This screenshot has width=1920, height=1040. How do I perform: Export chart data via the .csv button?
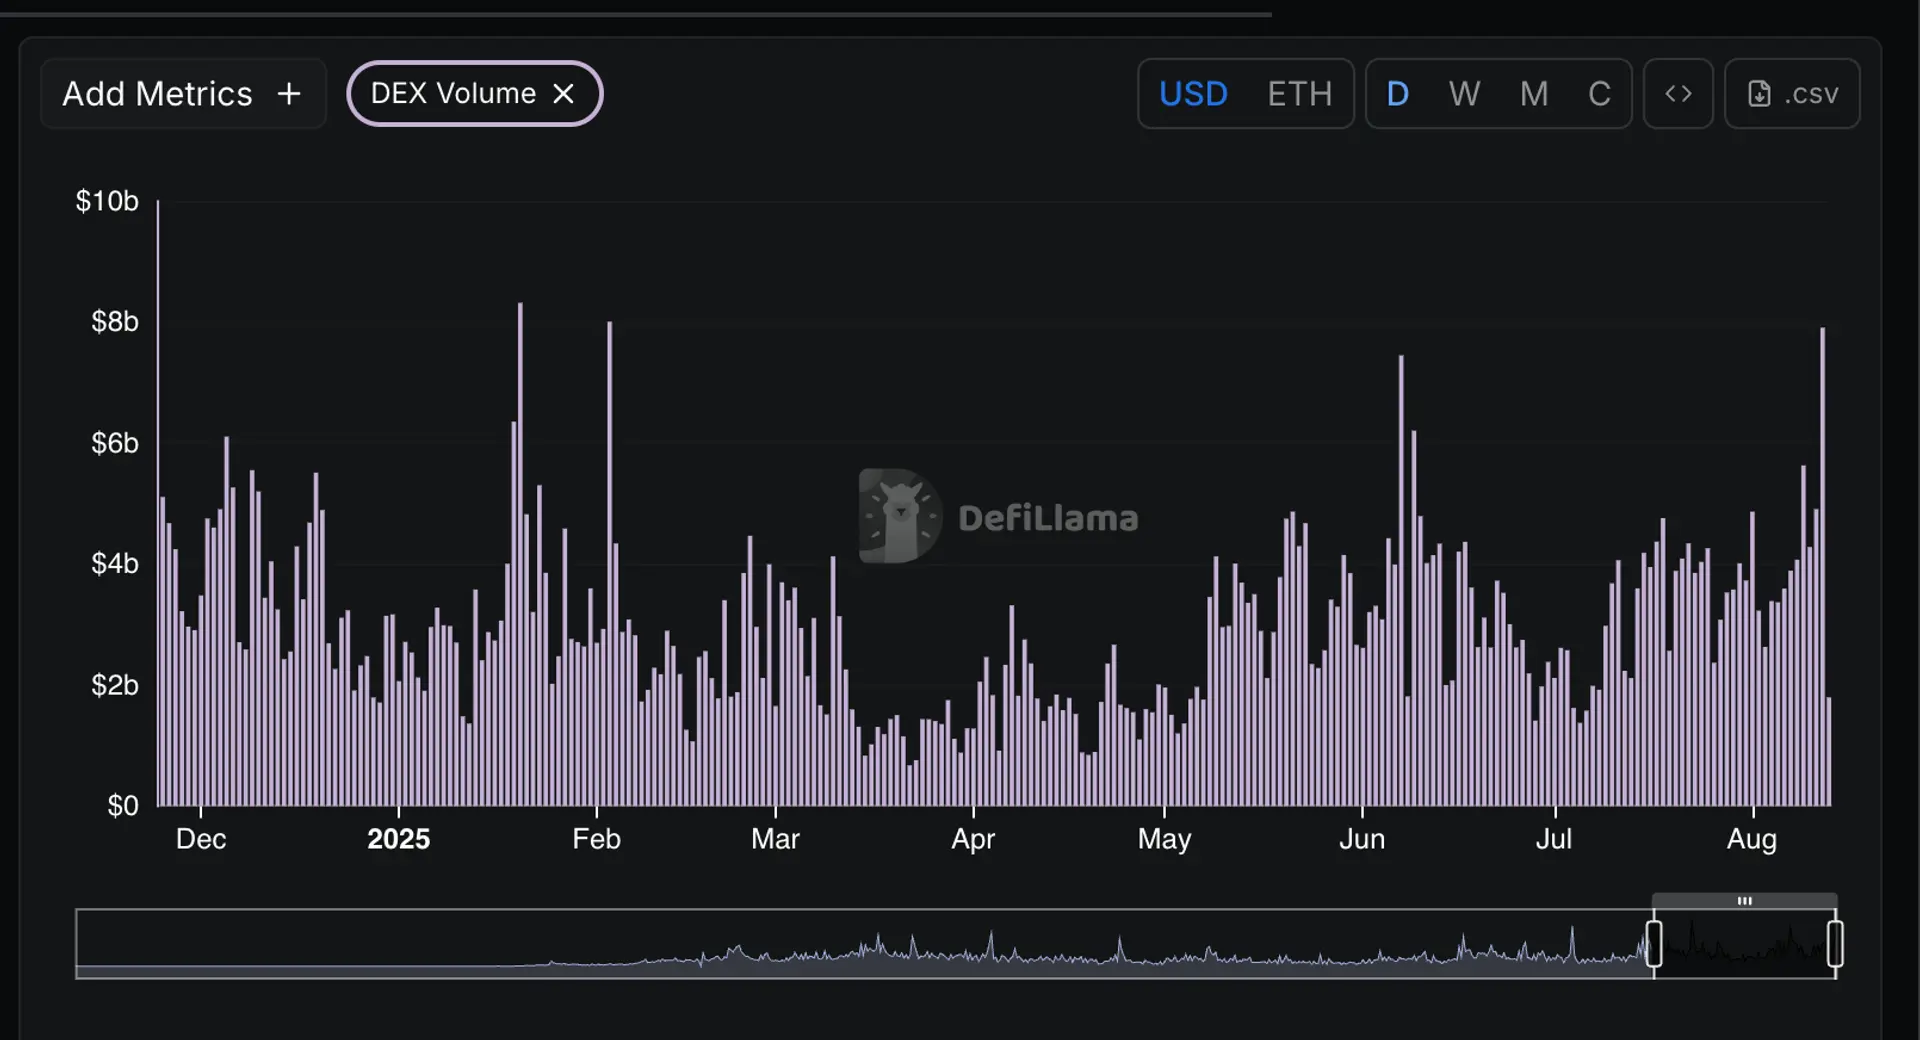(x=1791, y=93)
